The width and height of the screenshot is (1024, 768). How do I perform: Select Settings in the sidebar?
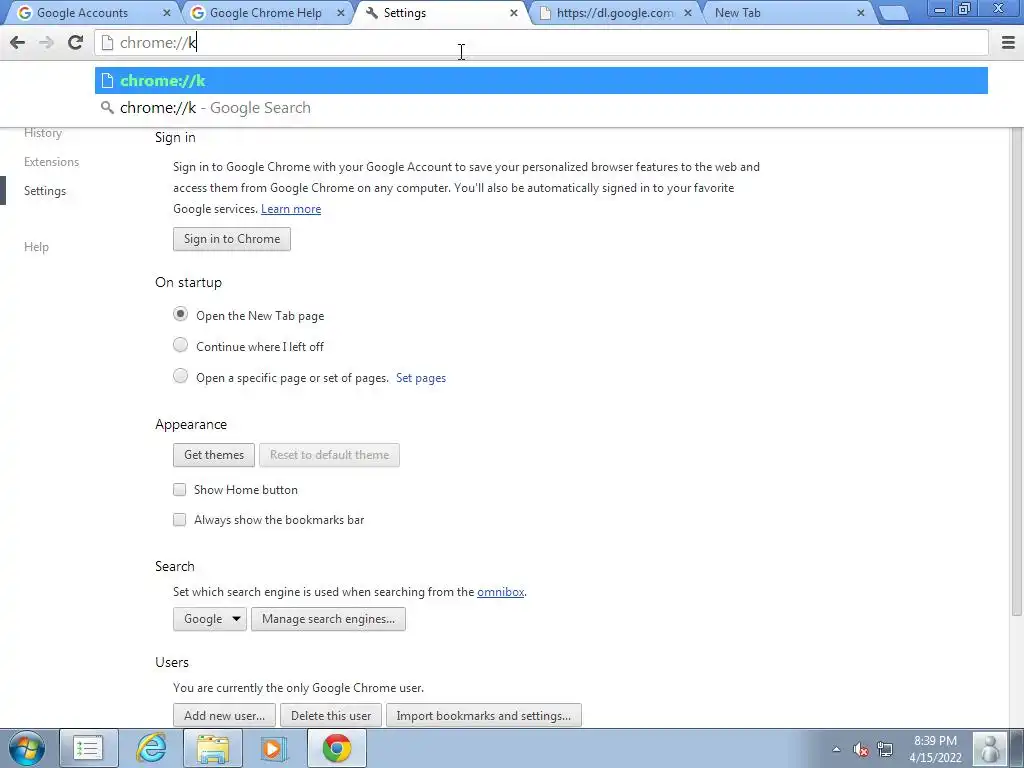(x=45, y=191)
